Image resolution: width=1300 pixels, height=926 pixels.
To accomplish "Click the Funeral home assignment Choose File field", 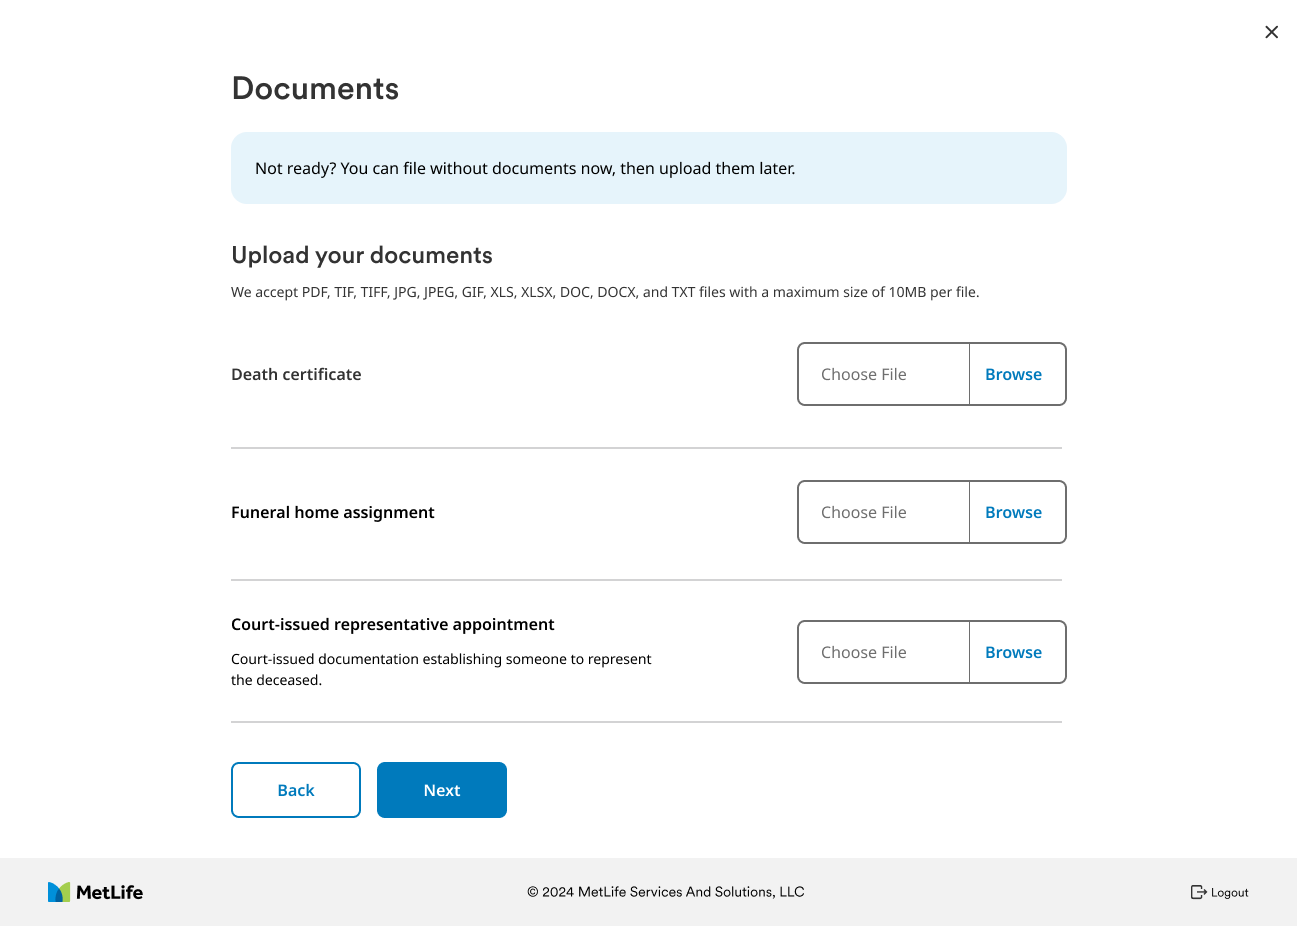I will (x=884, y=512).
